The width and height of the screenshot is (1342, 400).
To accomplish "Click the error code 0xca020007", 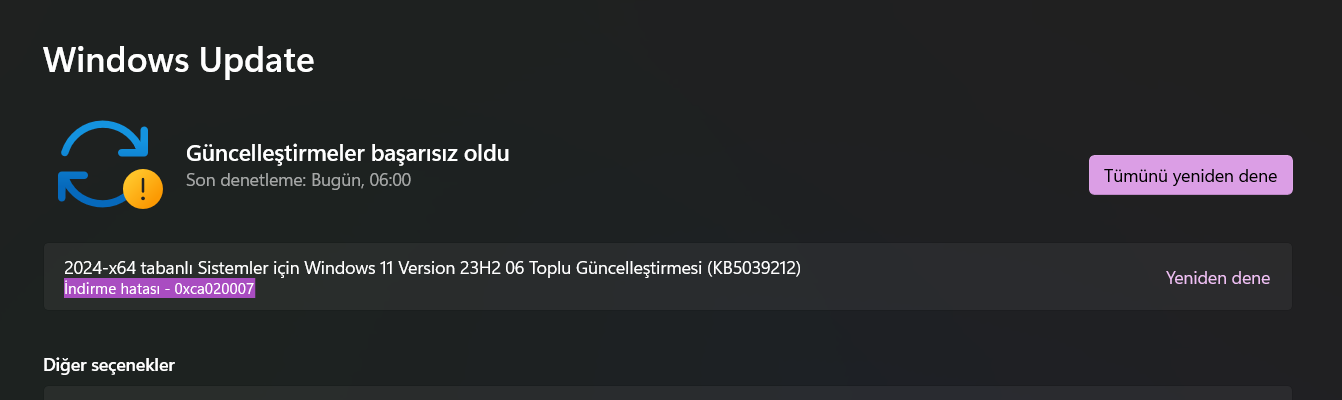I will (214, 289).
